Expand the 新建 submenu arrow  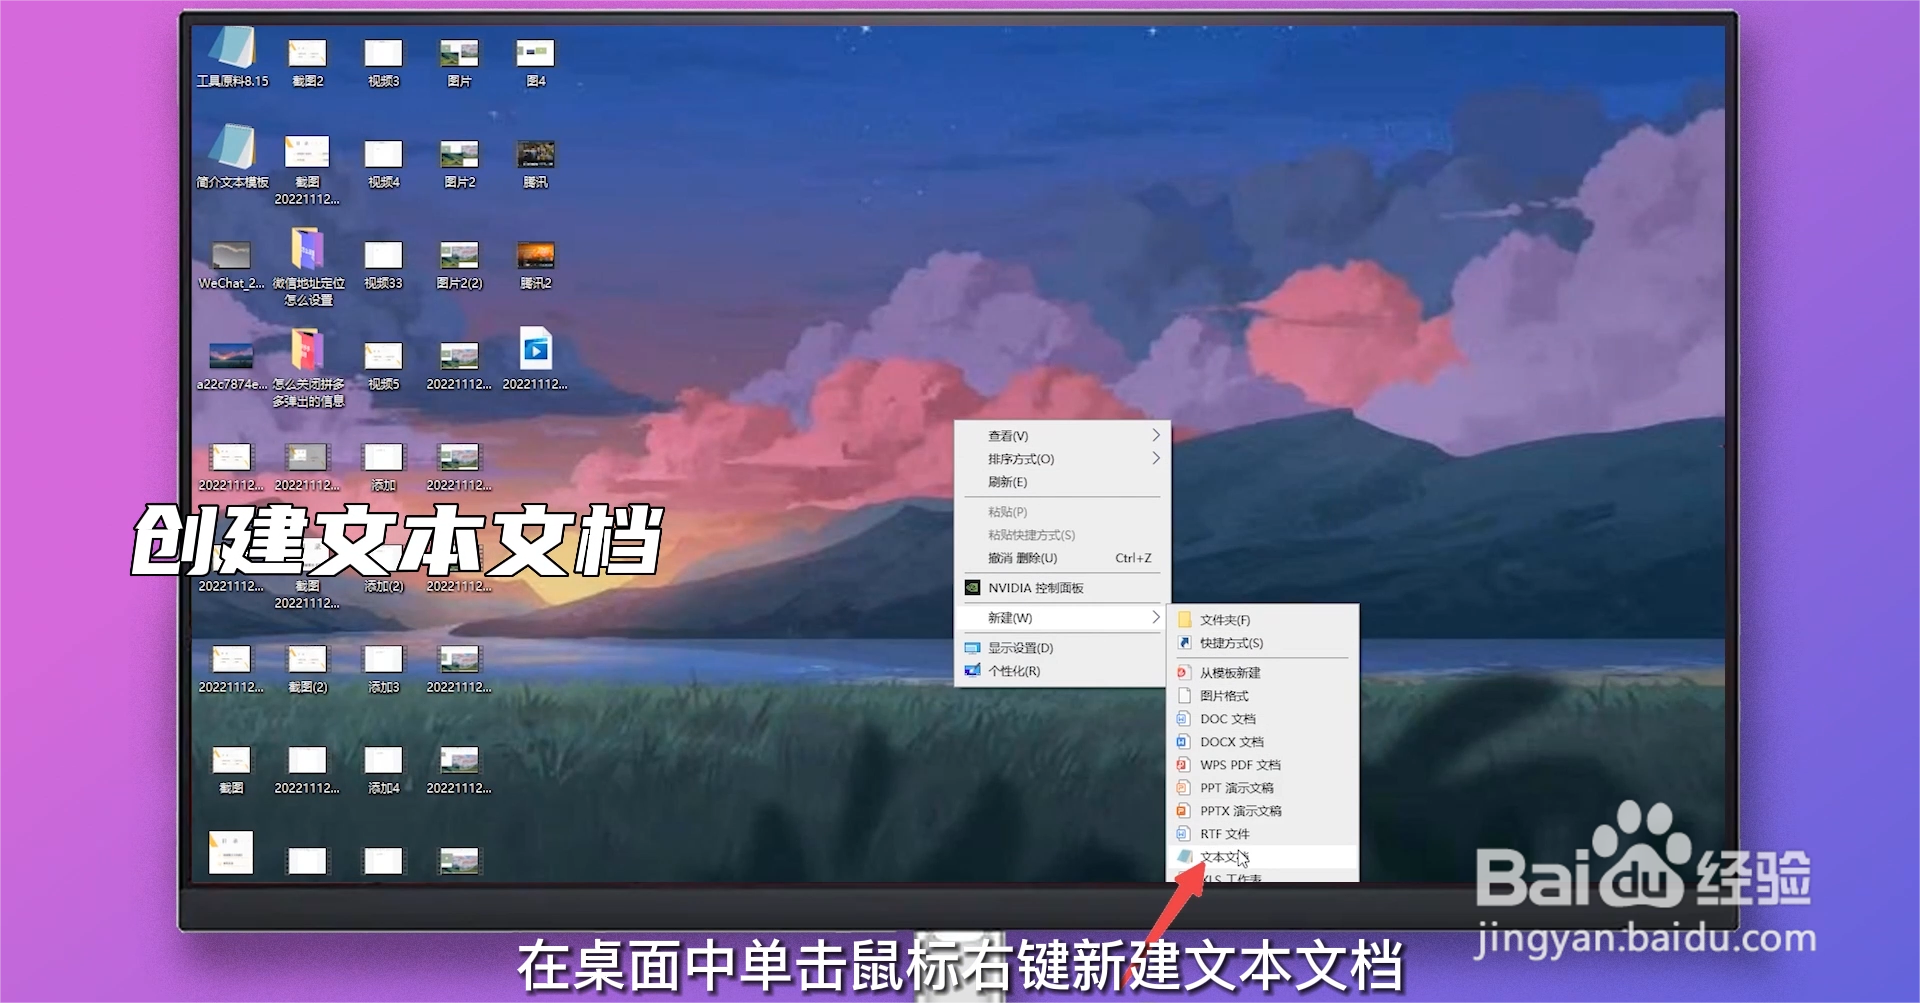pyautogui.click(x=1157, y=617)
